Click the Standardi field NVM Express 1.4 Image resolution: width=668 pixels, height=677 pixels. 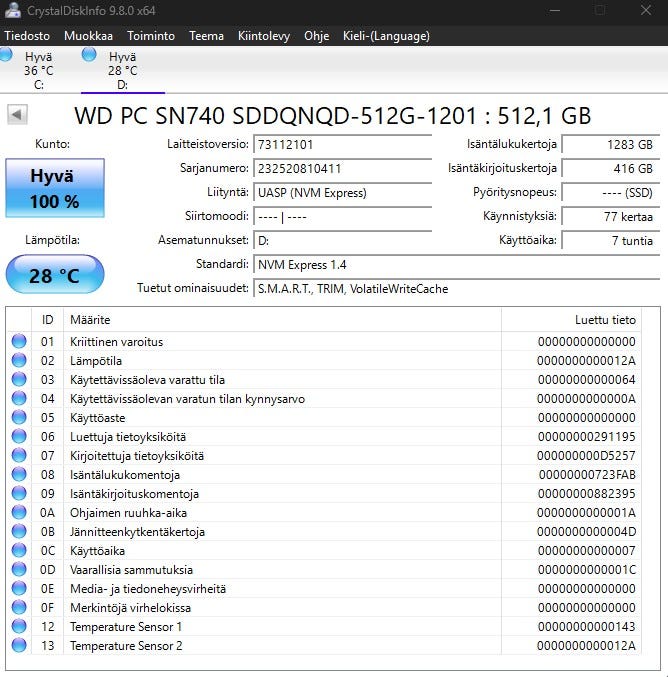click(457, 265)
